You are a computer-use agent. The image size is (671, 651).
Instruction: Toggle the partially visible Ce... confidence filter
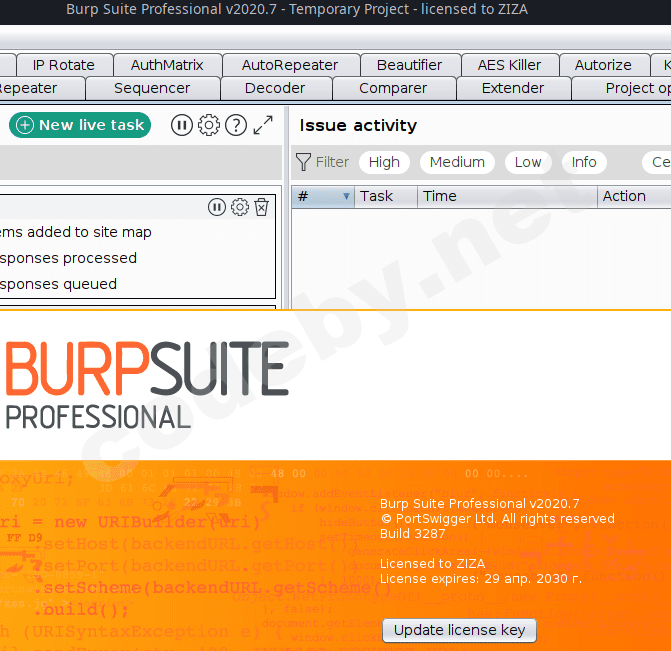click(657, 162)
